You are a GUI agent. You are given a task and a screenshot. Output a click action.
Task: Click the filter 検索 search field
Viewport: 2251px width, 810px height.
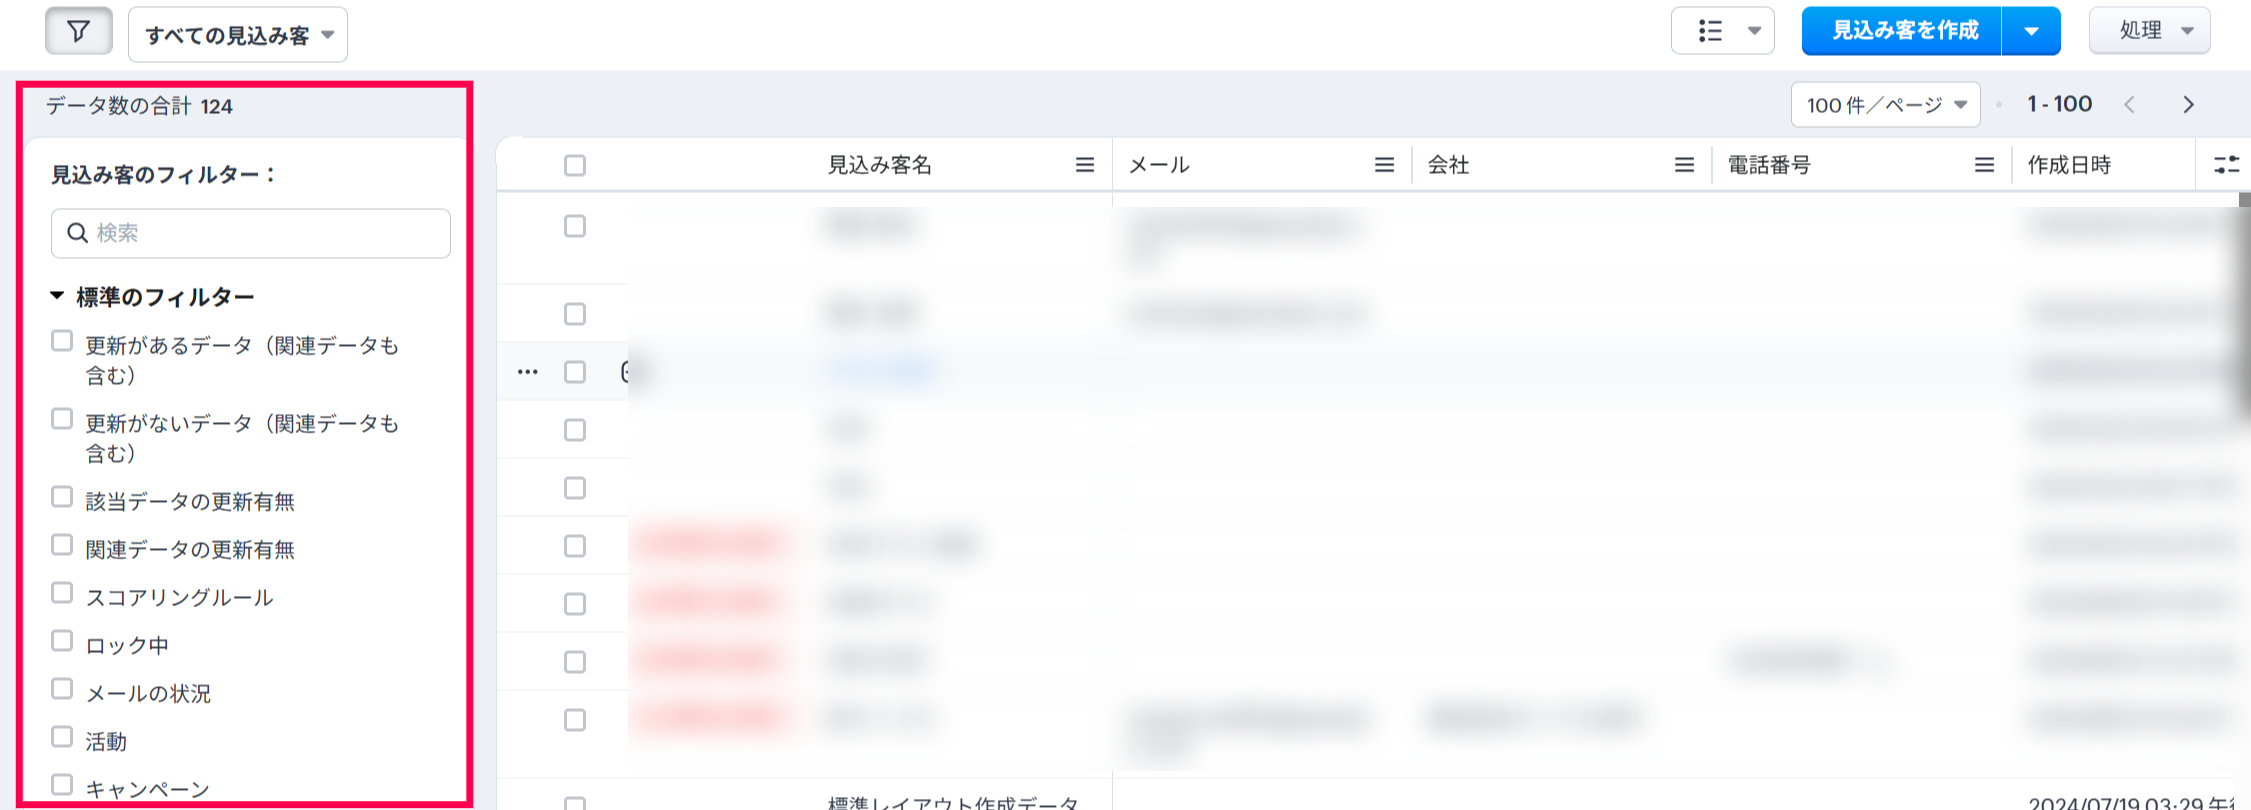pos(251,233)
